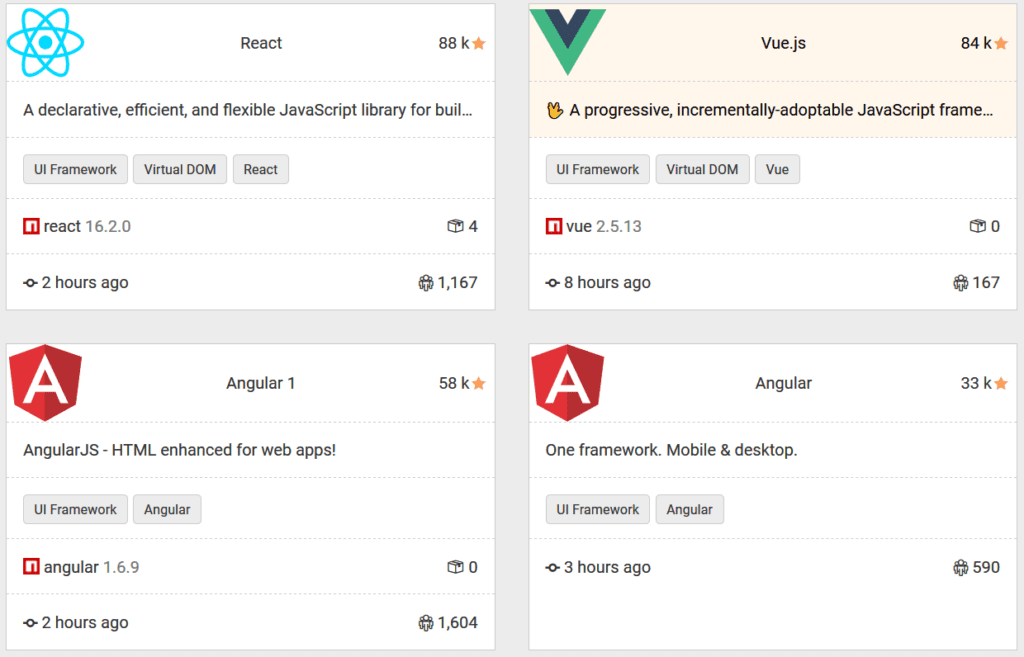1024x657 pixels.
Task: Click the Vue description 'A progressive, incrementally-adoptable'
Action: pyautogui.click(x=781, y=110)
